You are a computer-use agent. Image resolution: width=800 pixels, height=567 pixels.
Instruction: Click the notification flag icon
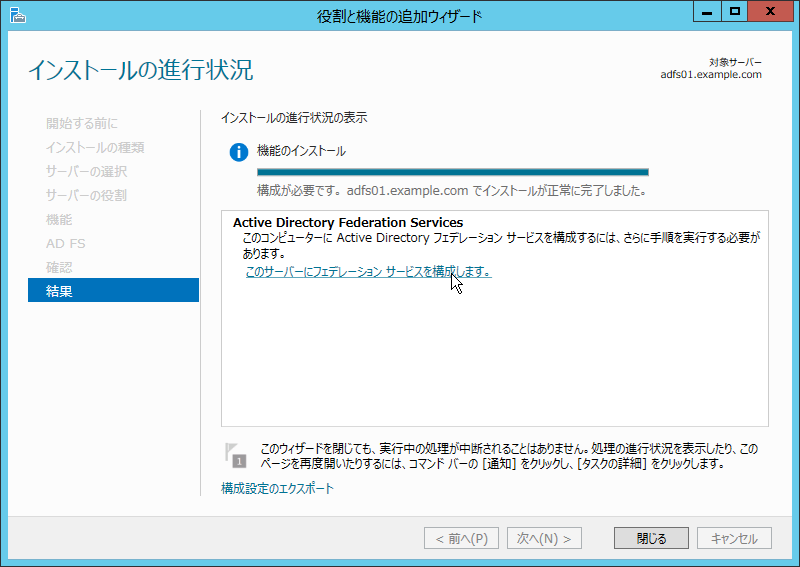click(235, 455)
